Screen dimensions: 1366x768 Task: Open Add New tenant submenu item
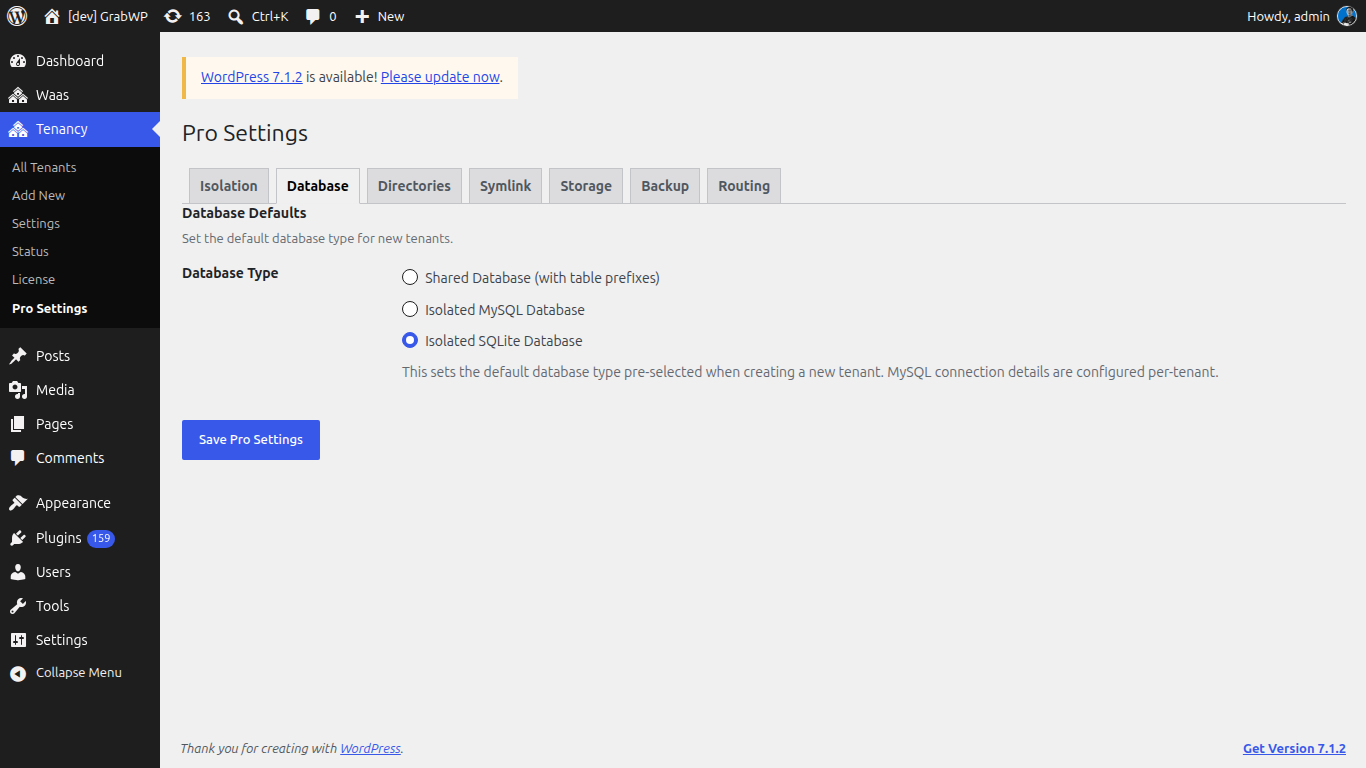[39, 195]
